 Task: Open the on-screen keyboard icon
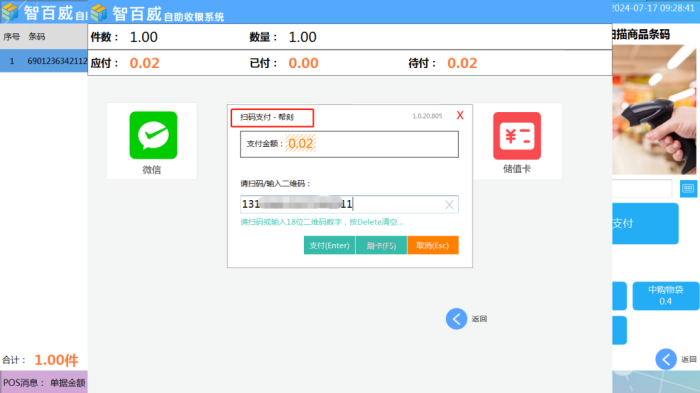tap(688, 188)
